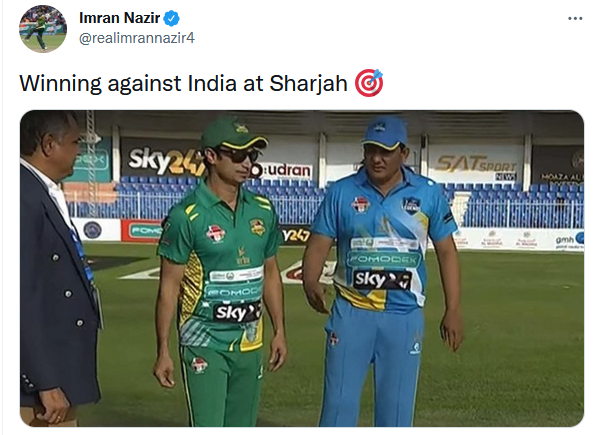
Task: Click the Sky247 banner in the photo
Action: coord(164,160)
